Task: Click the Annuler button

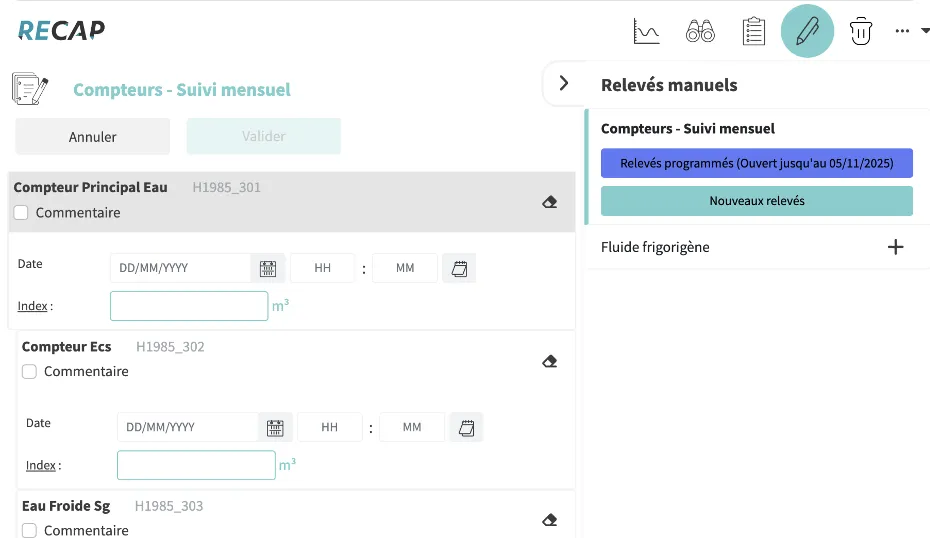Action: click(92, 137)
